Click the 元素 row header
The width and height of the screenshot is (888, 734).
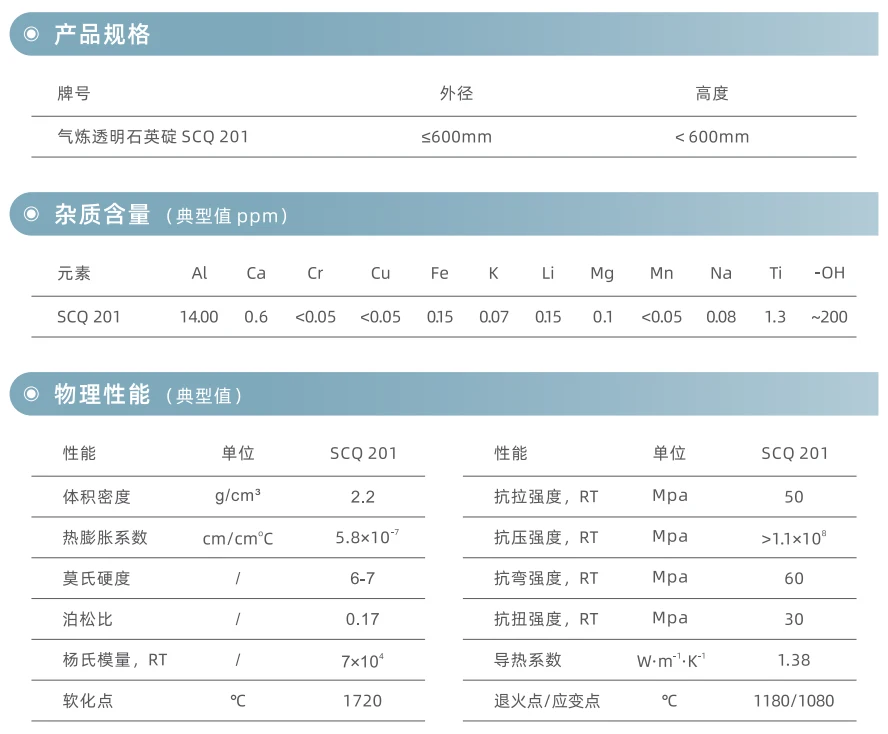(x=74, y=273)
